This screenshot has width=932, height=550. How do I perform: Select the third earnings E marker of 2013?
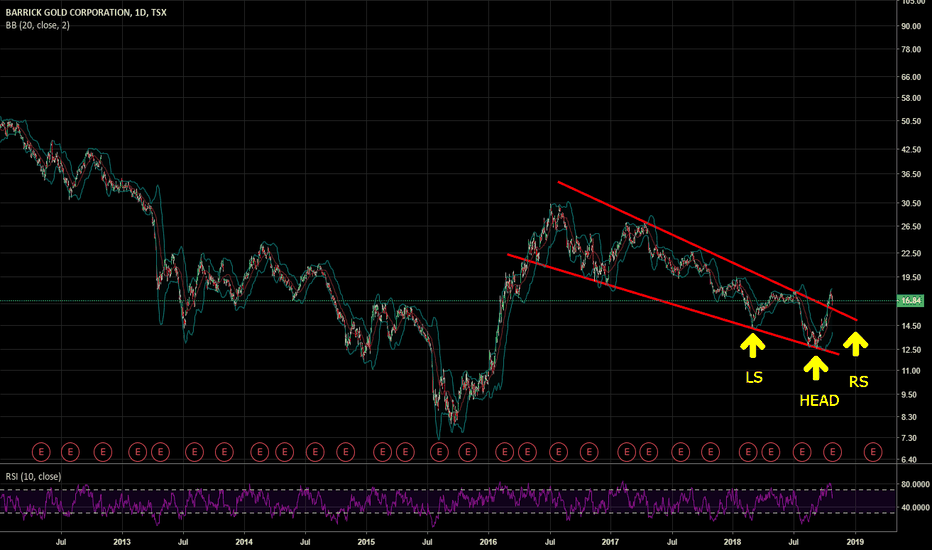pyautogui.click(x=194, y=452)
